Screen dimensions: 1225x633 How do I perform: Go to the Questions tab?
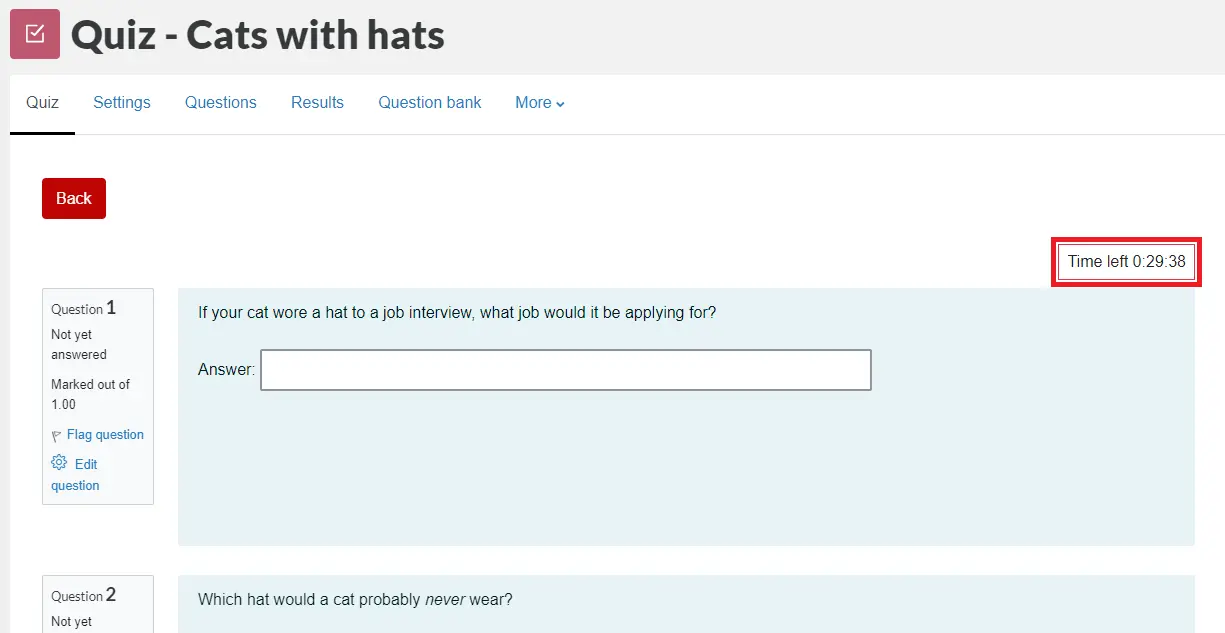[221, 103]
